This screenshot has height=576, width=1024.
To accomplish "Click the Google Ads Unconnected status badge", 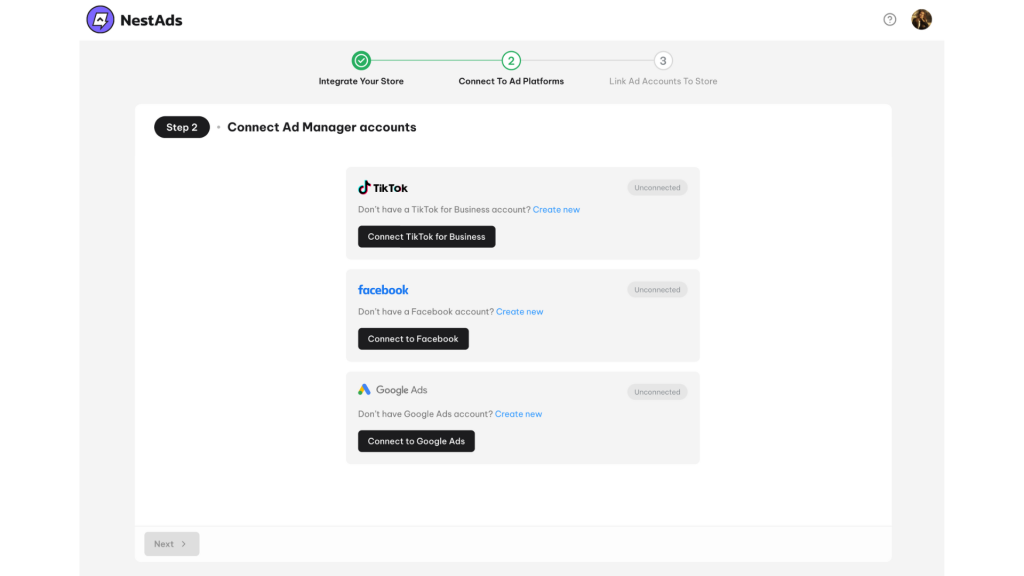I will click(x=657, y=392).
